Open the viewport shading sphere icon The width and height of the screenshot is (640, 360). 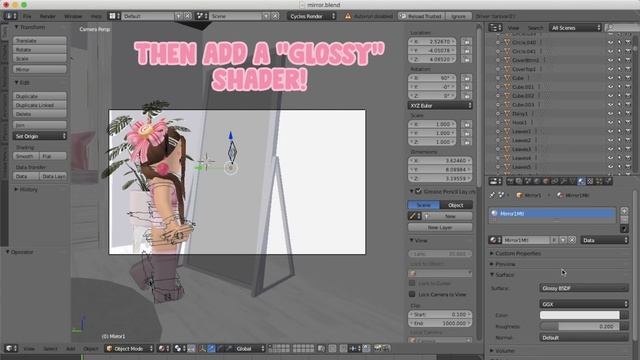pos(164,348)
